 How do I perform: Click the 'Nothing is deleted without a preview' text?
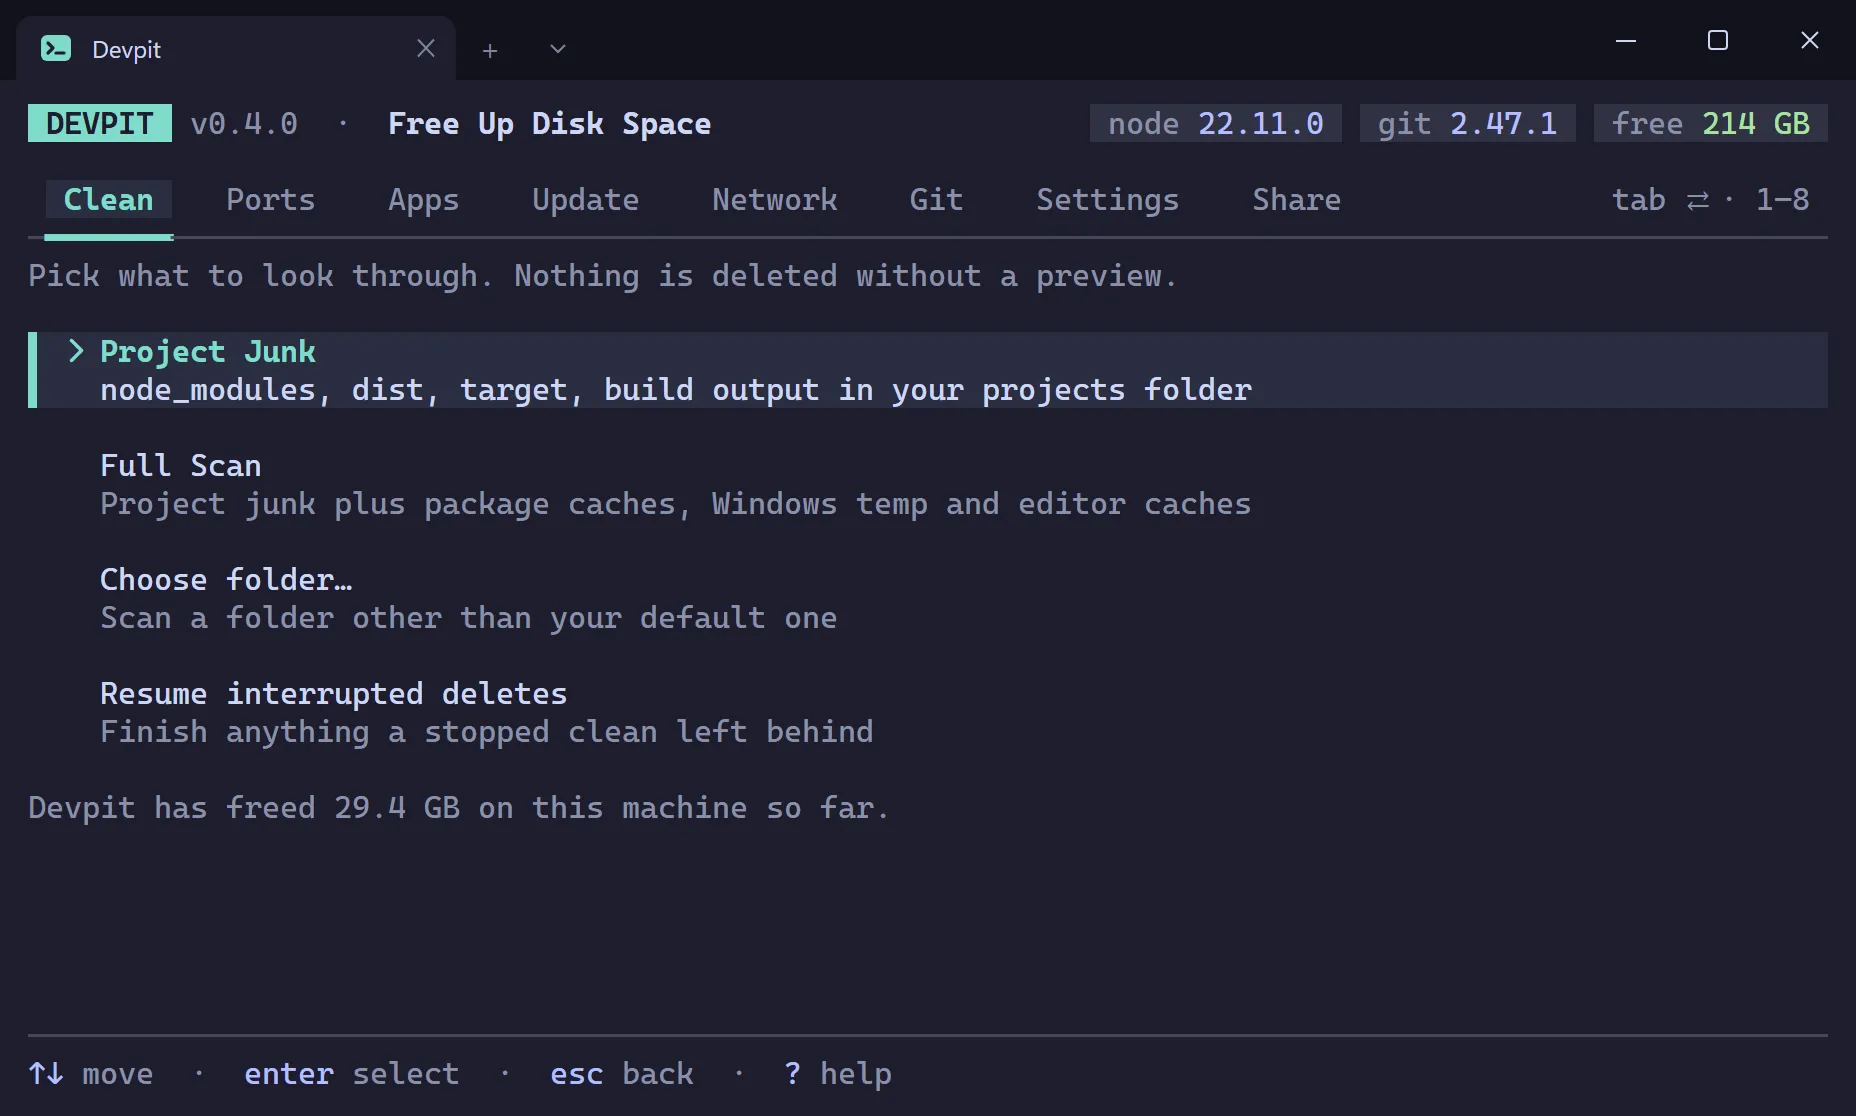coord(846,275)
